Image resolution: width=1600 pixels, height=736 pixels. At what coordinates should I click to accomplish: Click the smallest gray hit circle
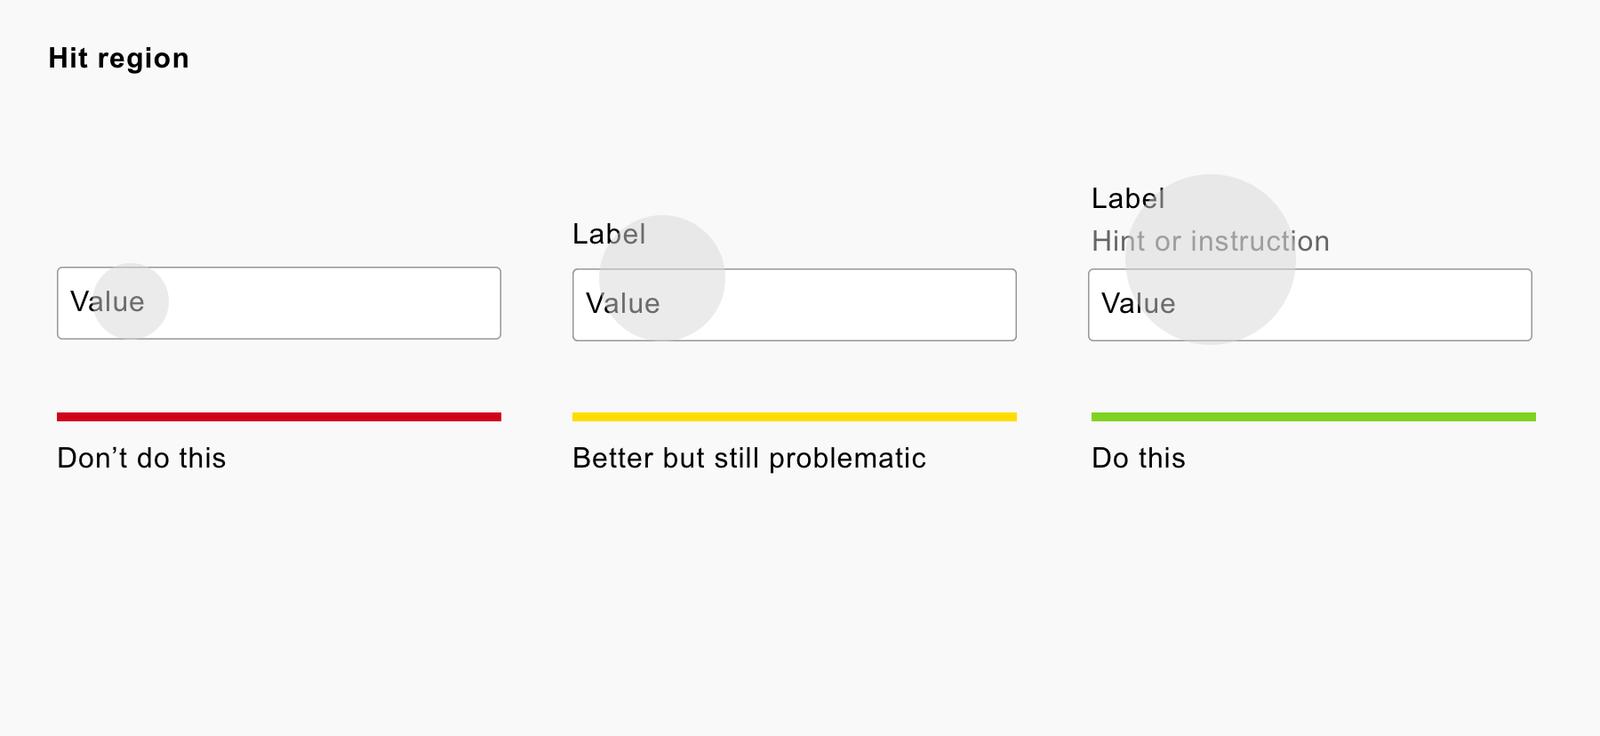pos(131,301)
